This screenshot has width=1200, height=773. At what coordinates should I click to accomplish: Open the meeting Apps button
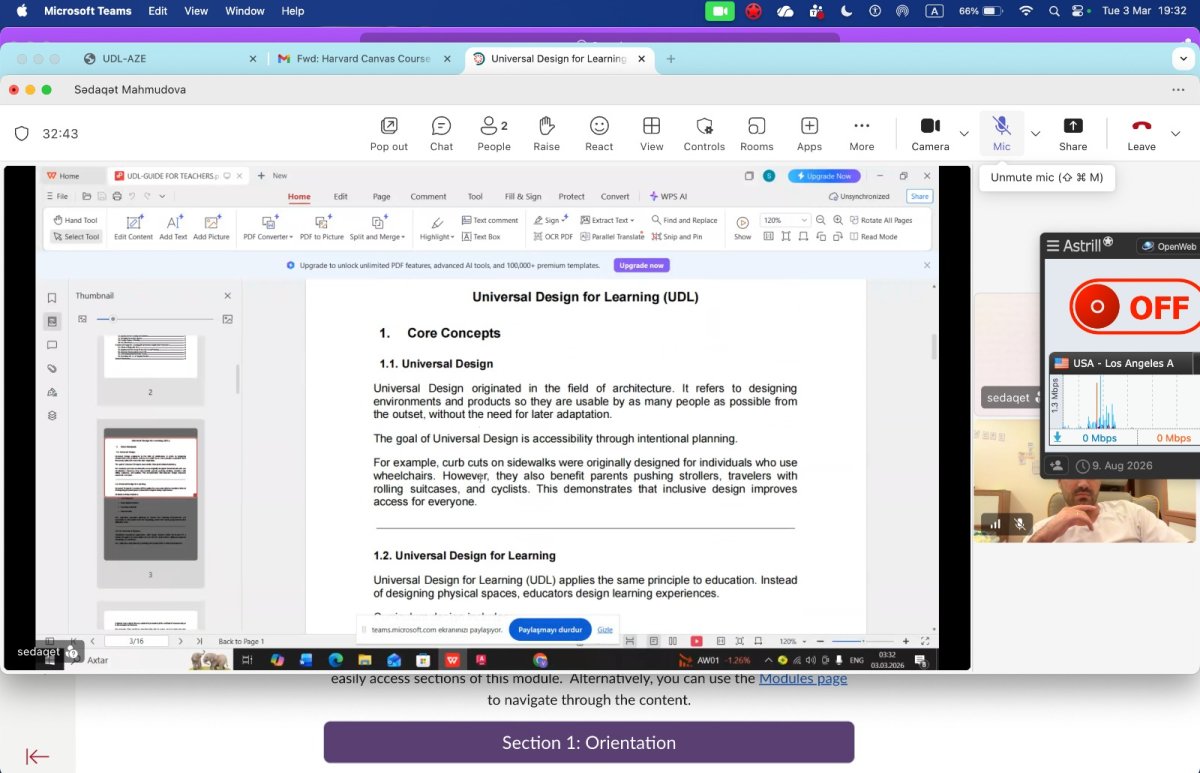(x=809, y=134)
